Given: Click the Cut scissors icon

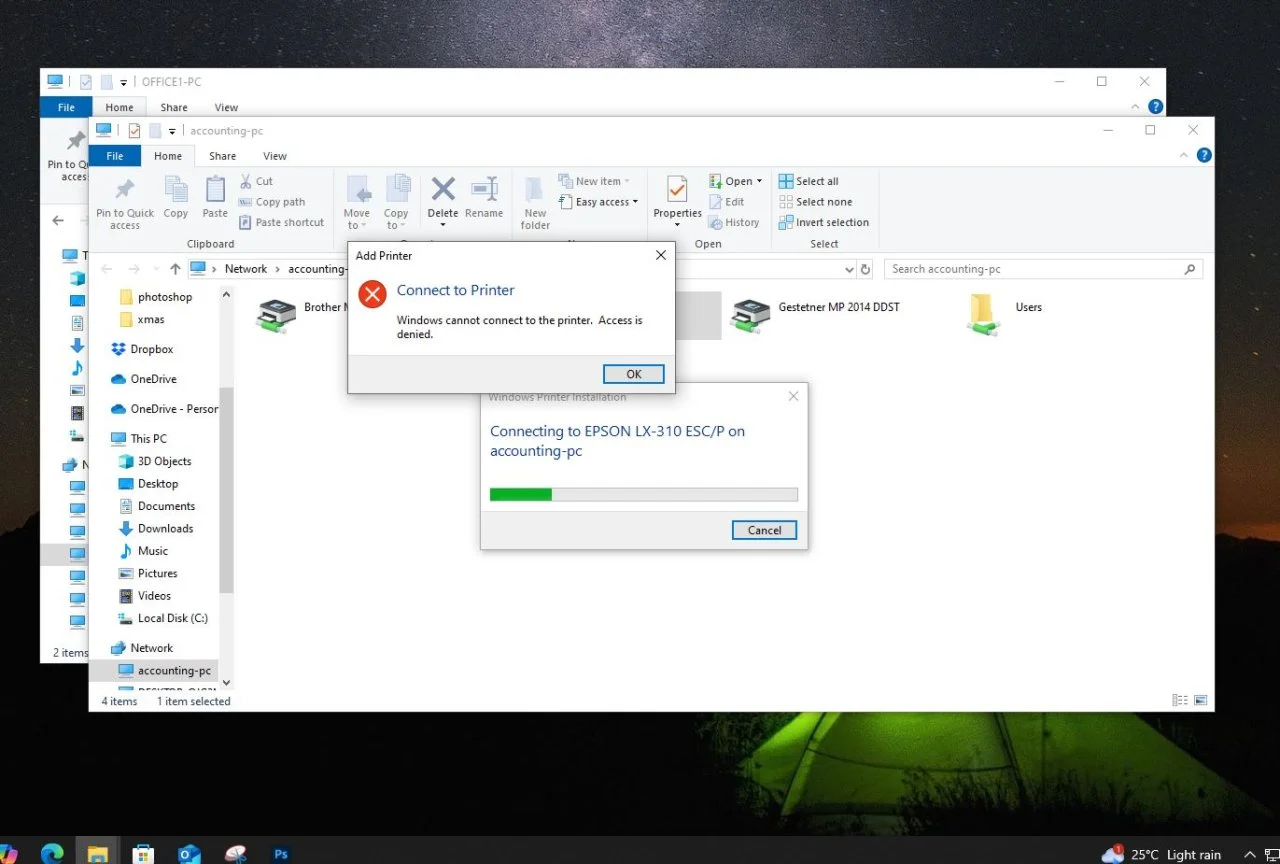Looking at the screenshot, I should 246,181.
